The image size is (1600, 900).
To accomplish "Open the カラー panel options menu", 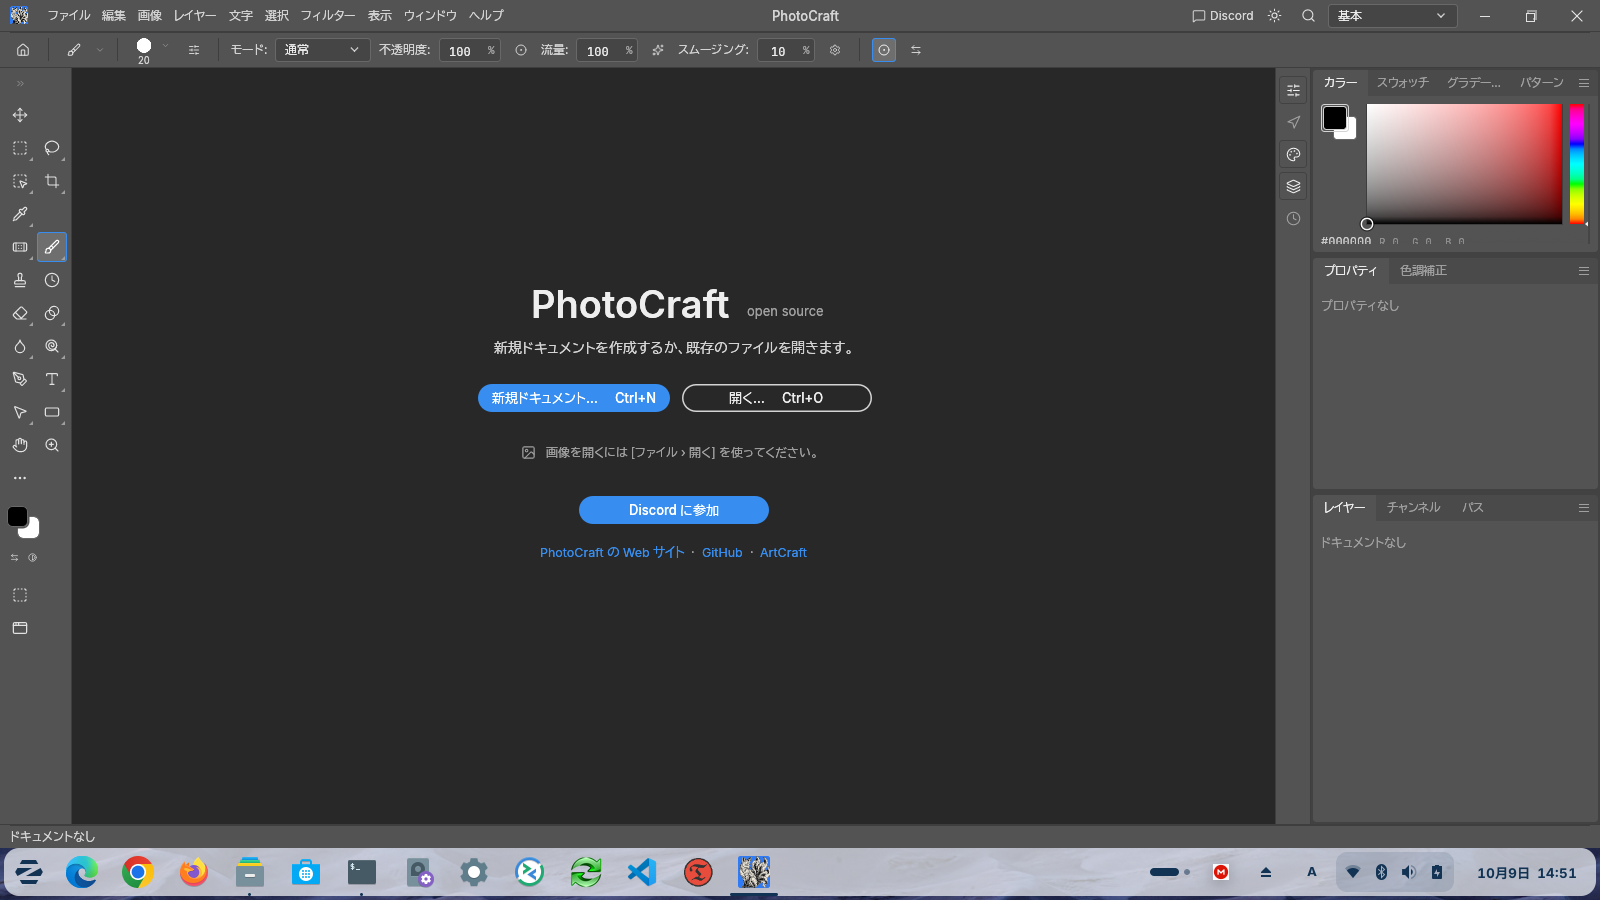I will 1584,83.
